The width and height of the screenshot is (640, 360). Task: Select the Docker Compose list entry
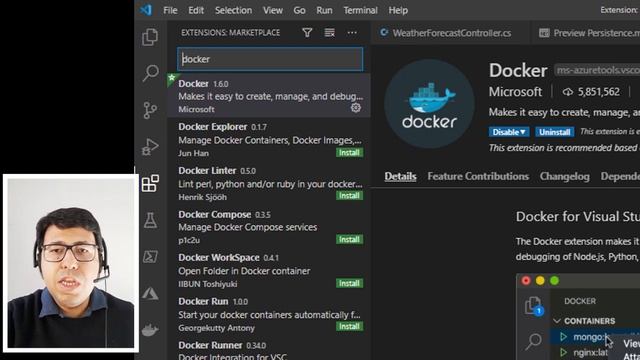click(269, 227)
